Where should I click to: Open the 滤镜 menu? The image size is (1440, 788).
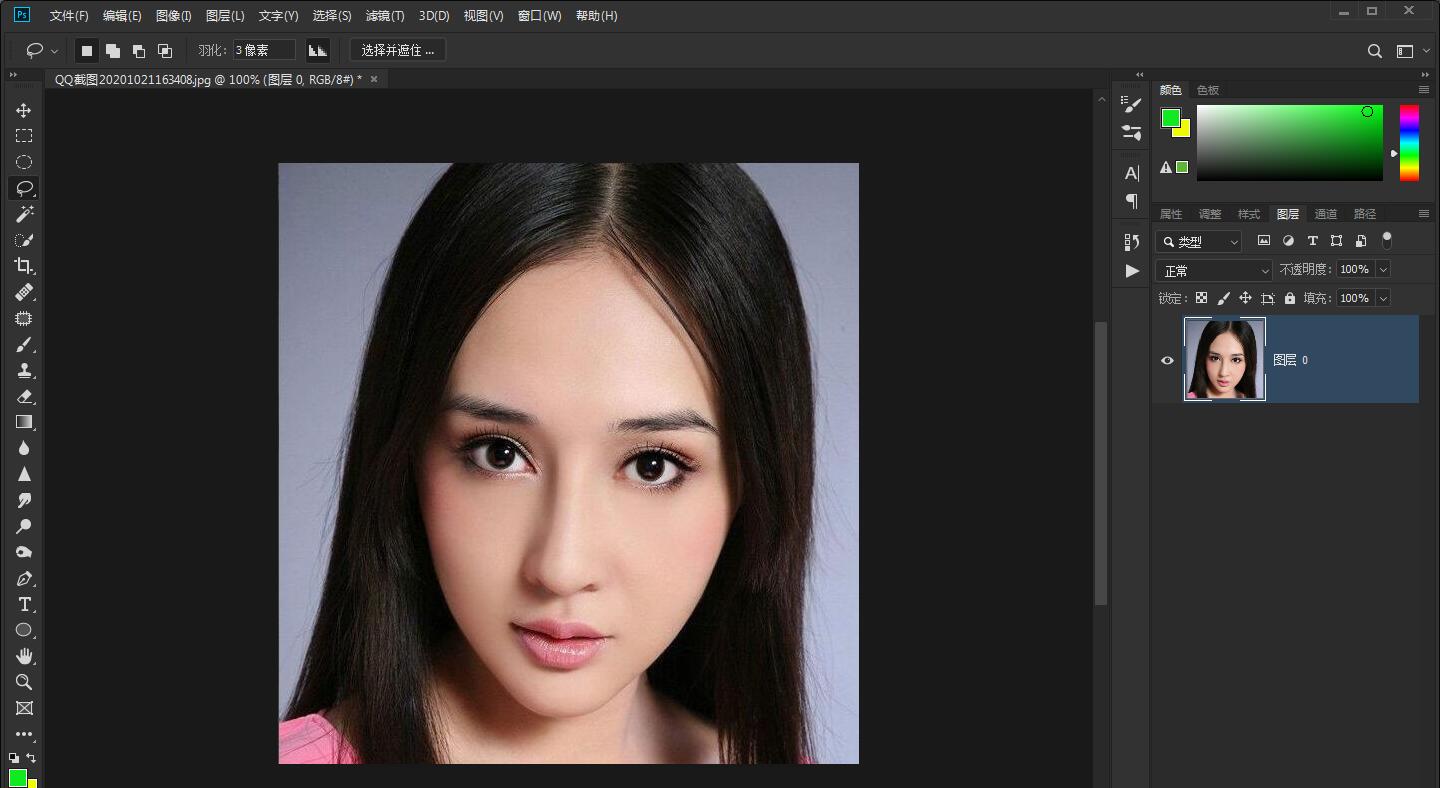[383, 15]
